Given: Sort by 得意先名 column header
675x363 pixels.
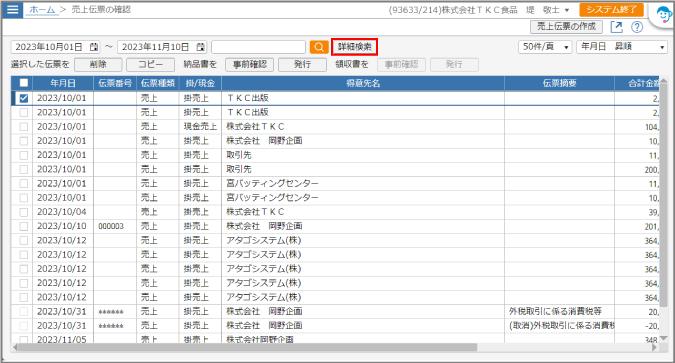Looking at the screenshot, I should [x=363, y=83].
